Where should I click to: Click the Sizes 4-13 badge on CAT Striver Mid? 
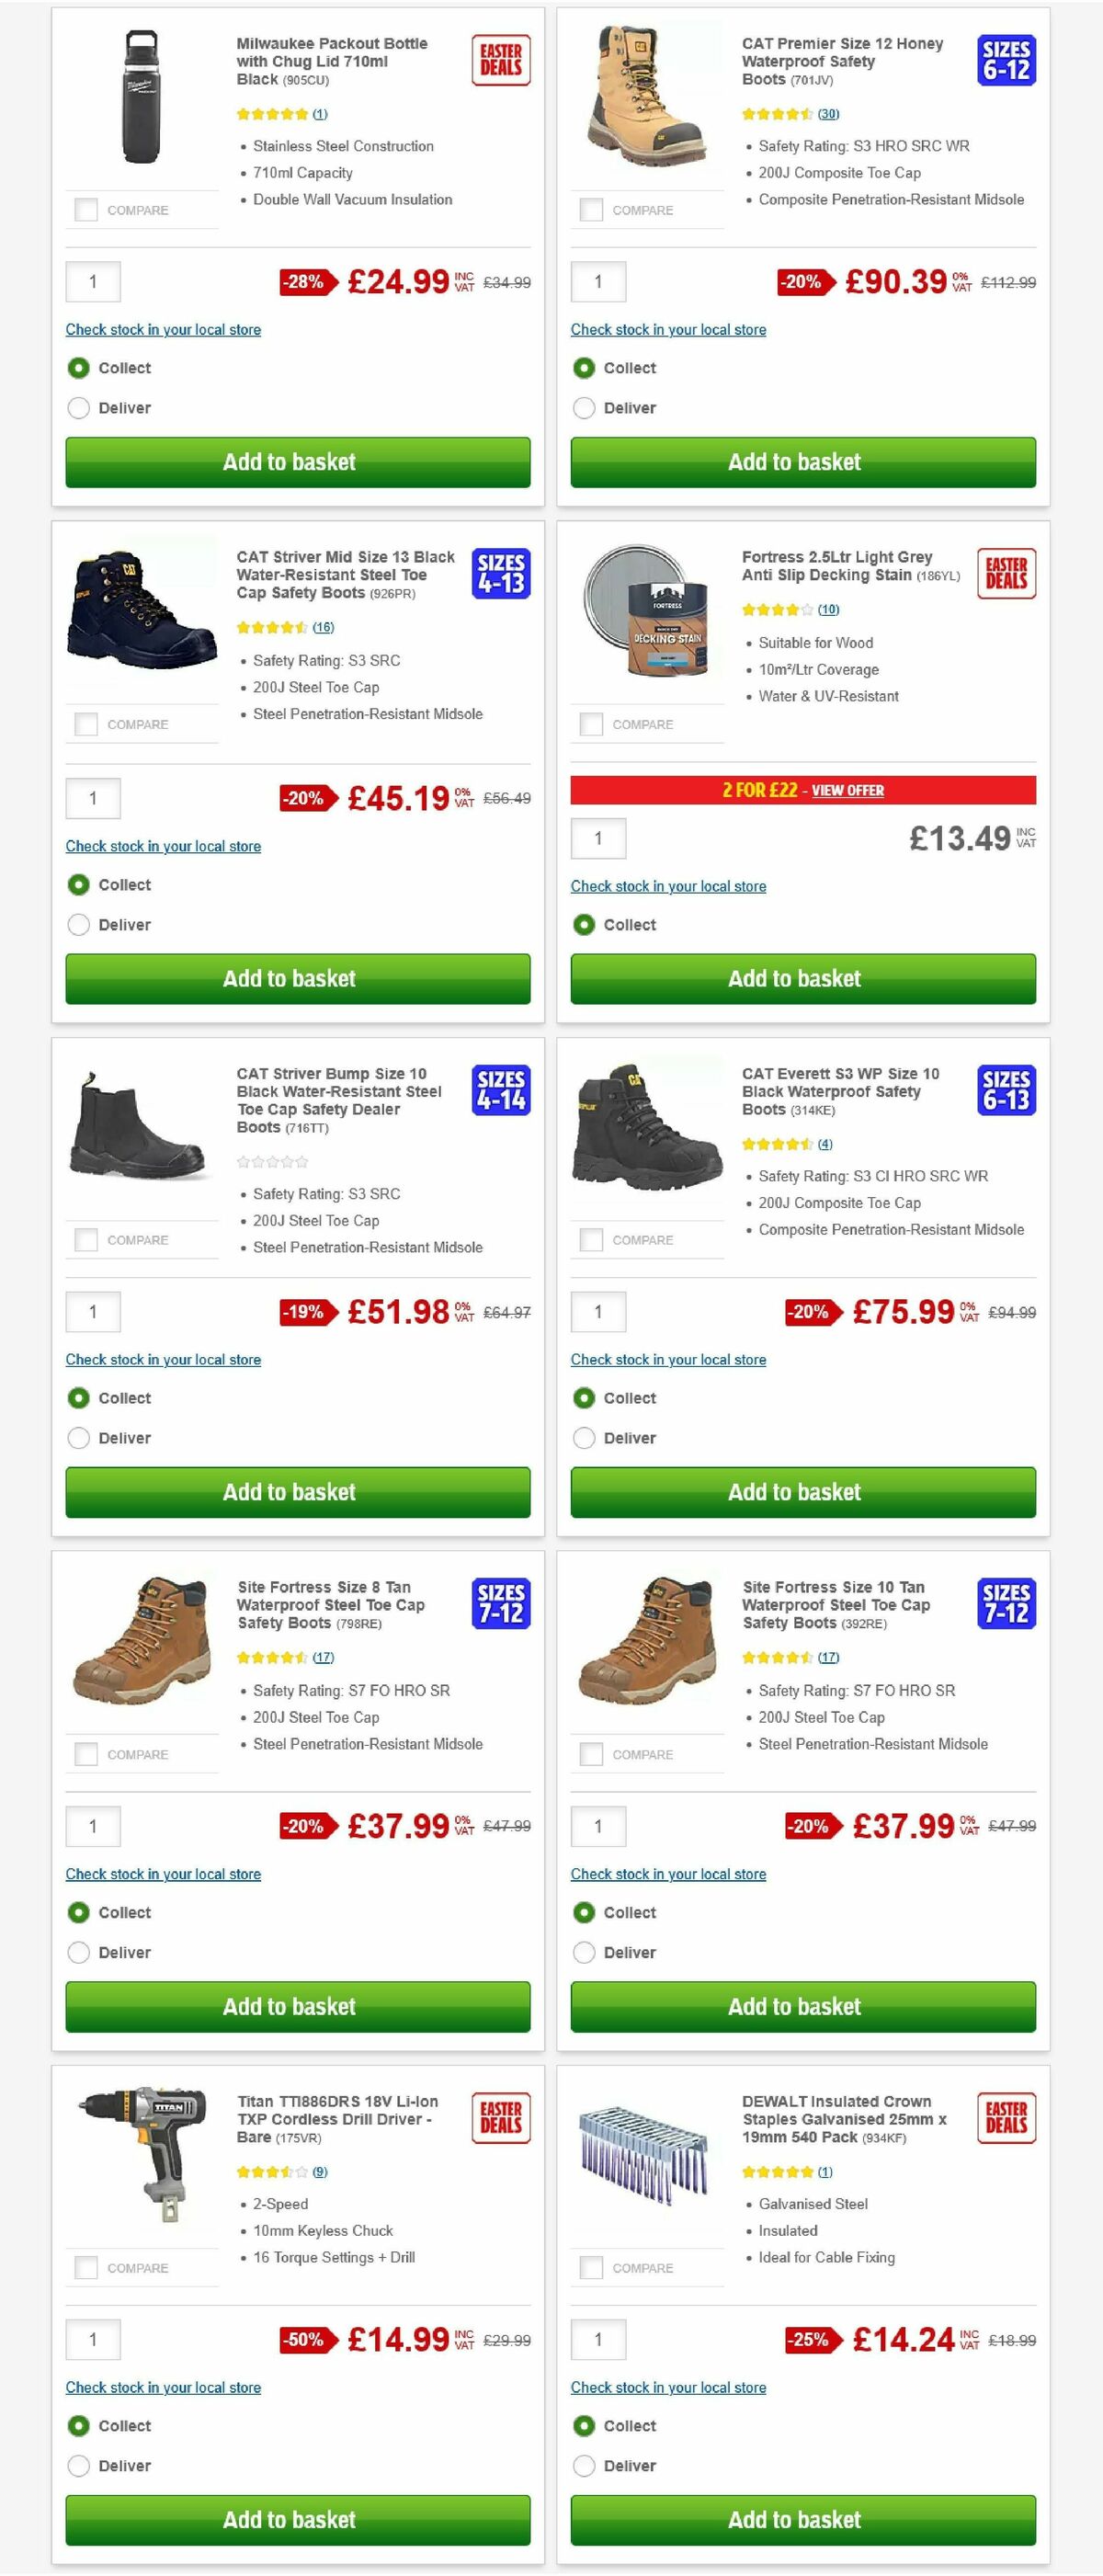click(501, 577)
